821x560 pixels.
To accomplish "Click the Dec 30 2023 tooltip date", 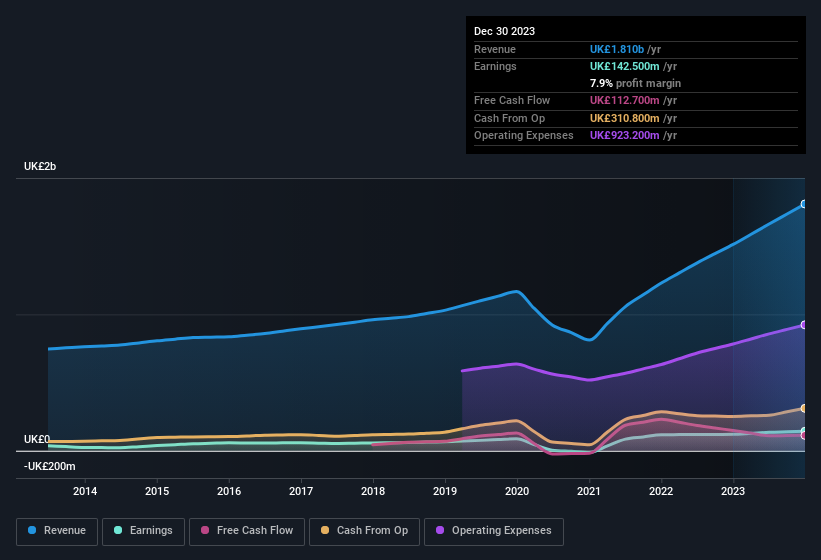I will pyautogui.click(x=504, y=31).
